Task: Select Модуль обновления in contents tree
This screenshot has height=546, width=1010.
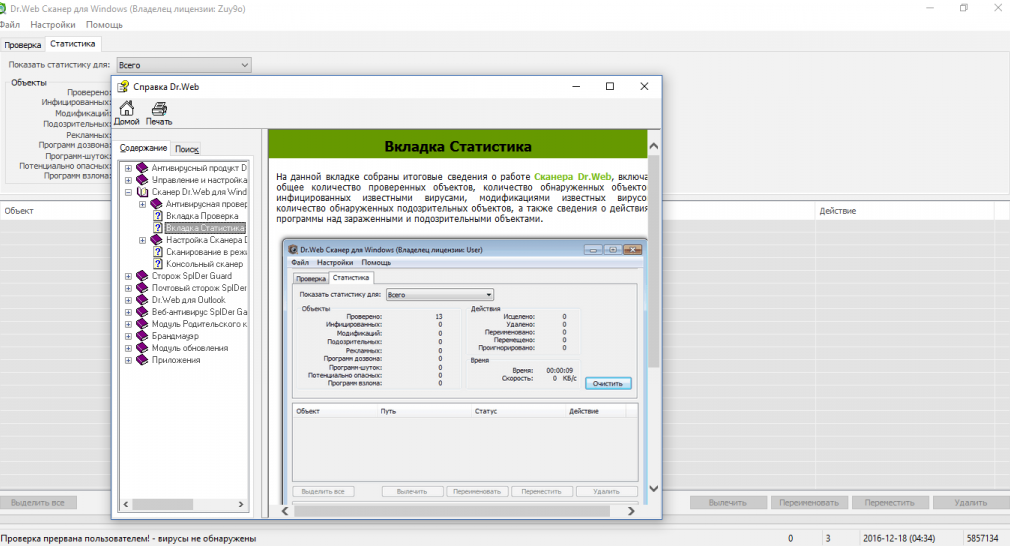Action: (190, 348)
